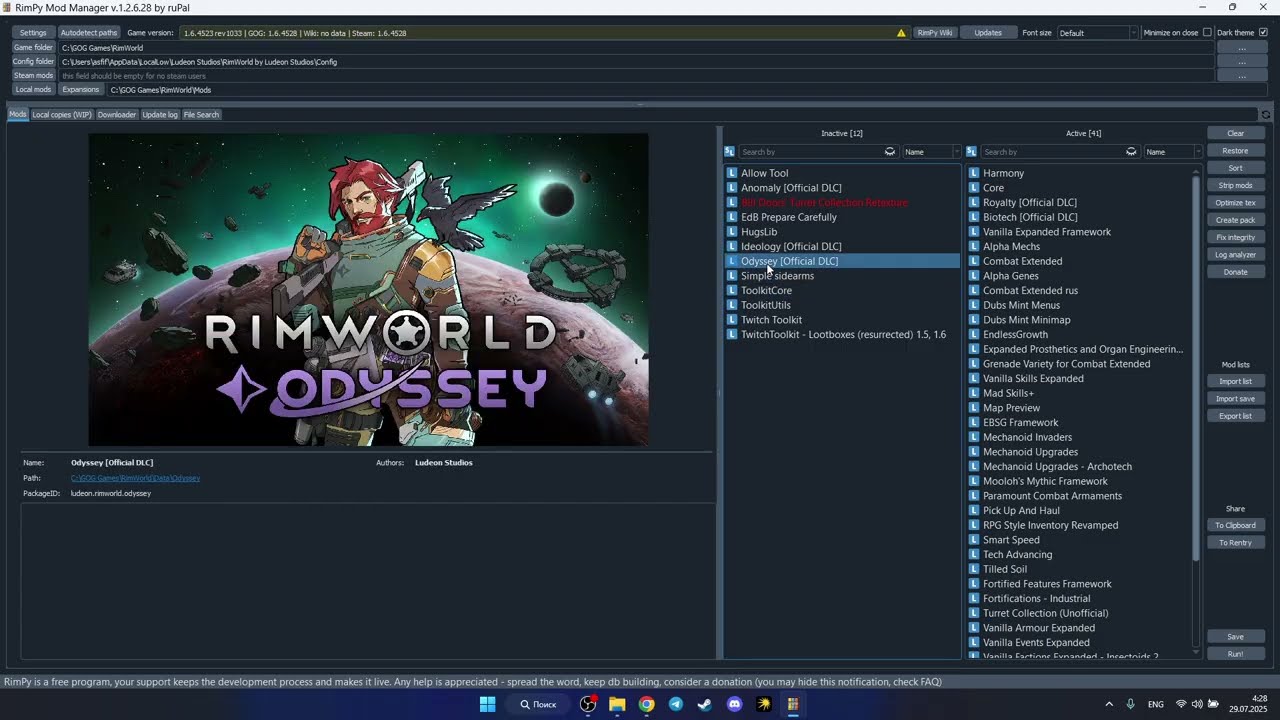1280x720 pixels.
Task: Click the Clear button
Action: [1236, 133]
